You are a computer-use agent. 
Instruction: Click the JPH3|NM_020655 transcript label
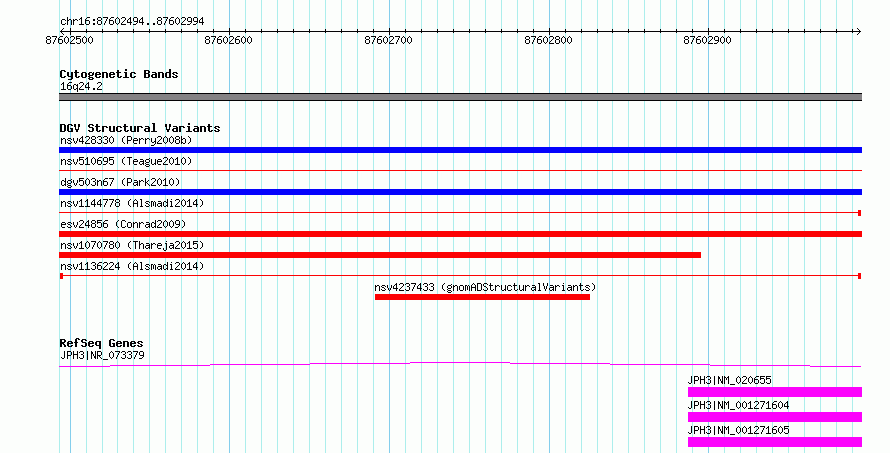pyautogui.click(x=729, y=380)
